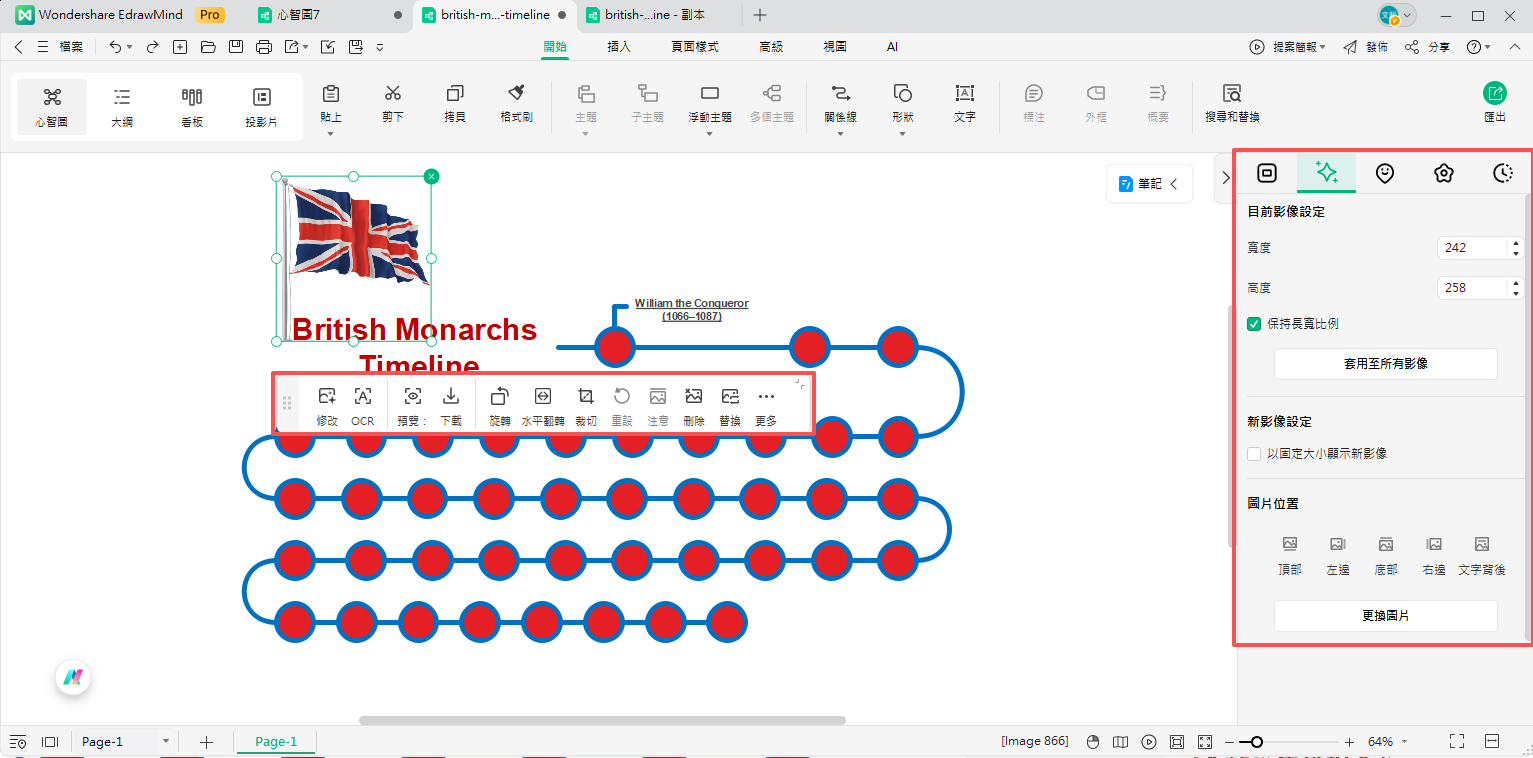The height and width of the screenshot is (758, 1533).
Task: Enable 保持長寬比例 aspect ratio lock
Action: [1253, 323]
